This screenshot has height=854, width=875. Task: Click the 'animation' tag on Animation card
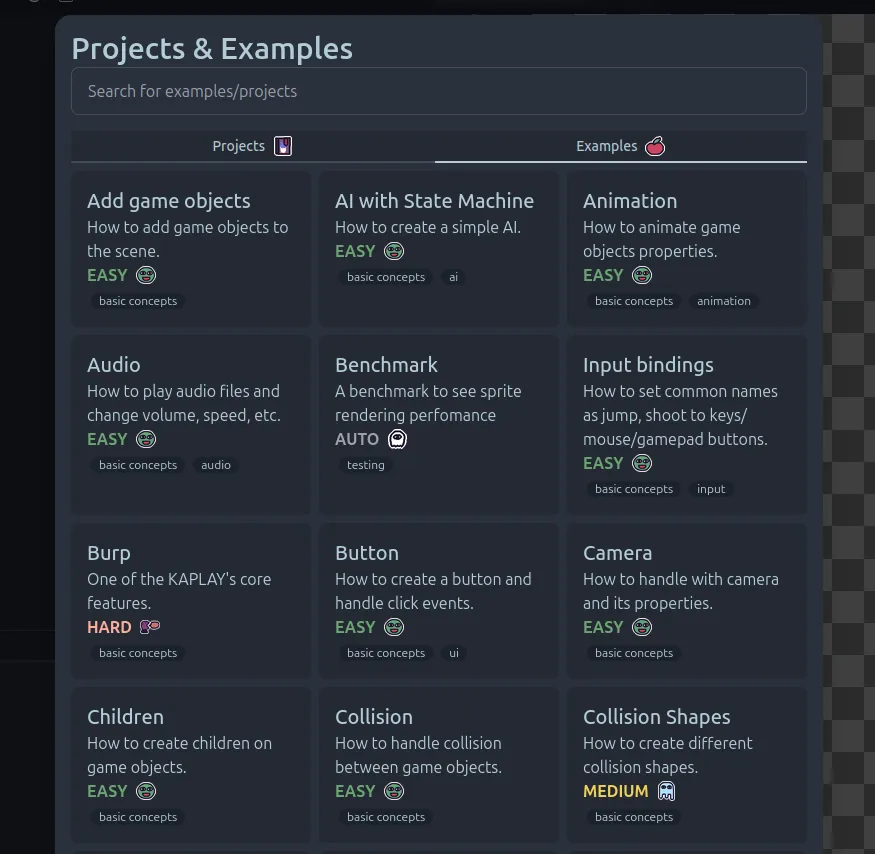point(723,301)
